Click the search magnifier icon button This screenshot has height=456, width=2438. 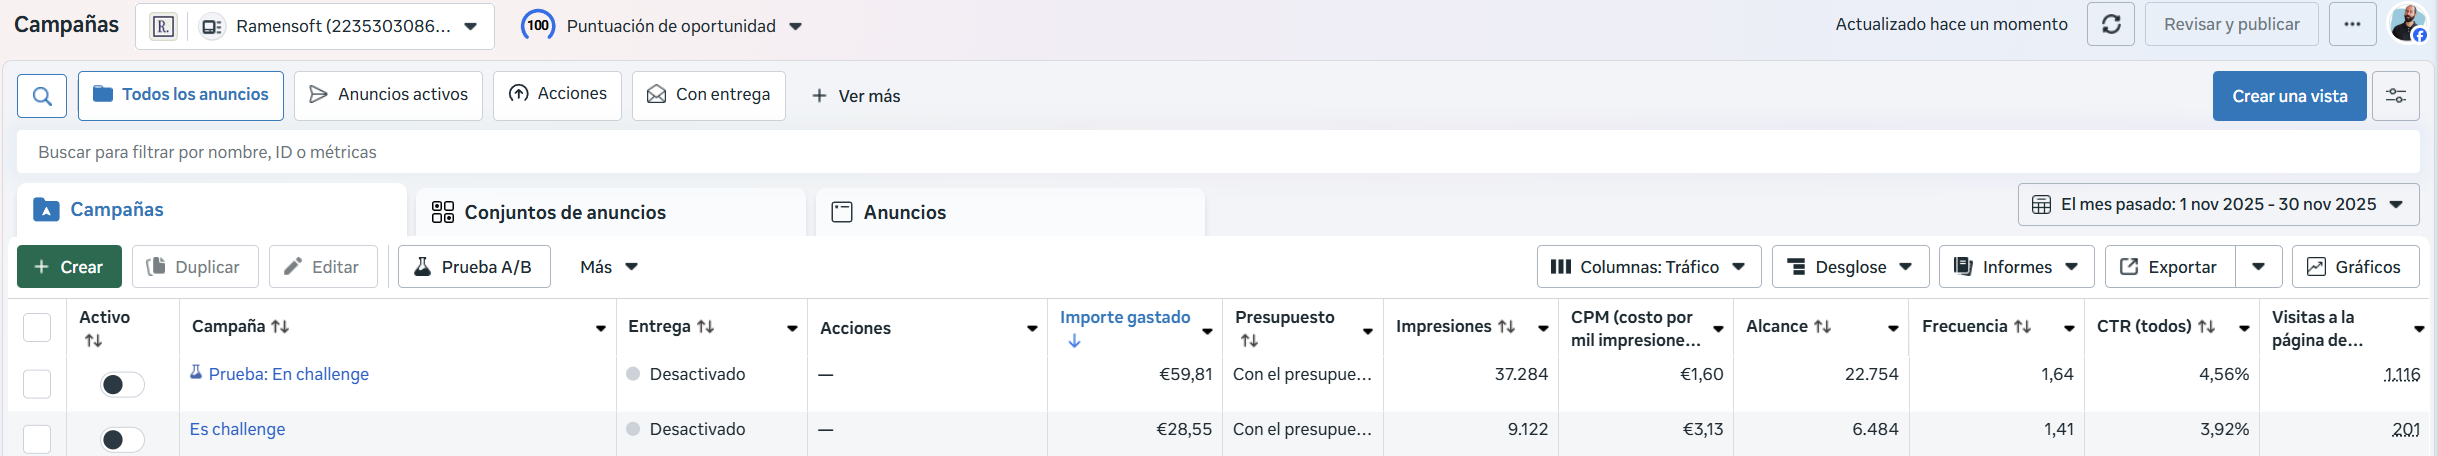coord(42,96)
